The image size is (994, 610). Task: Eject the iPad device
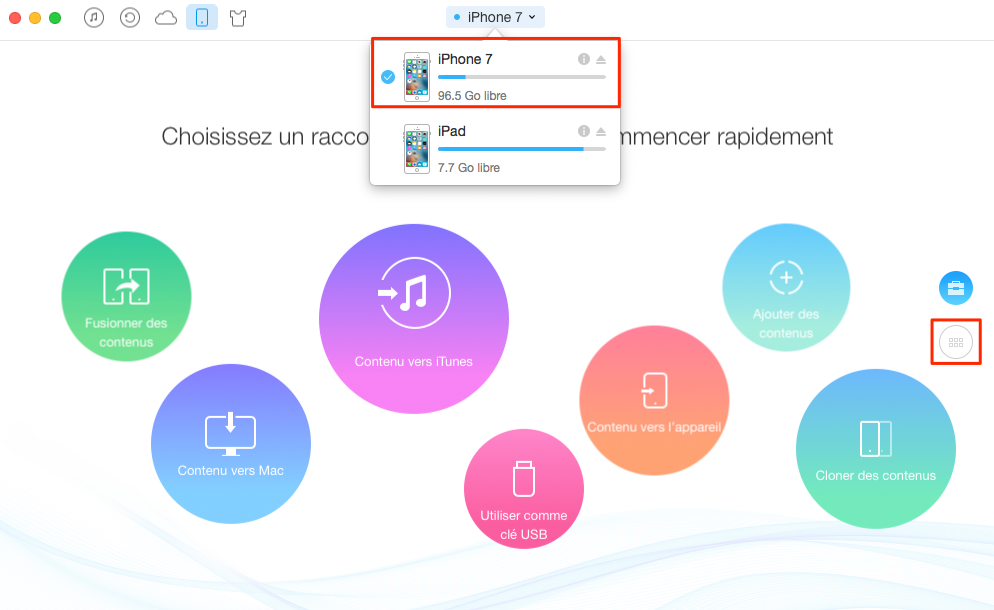601,132
